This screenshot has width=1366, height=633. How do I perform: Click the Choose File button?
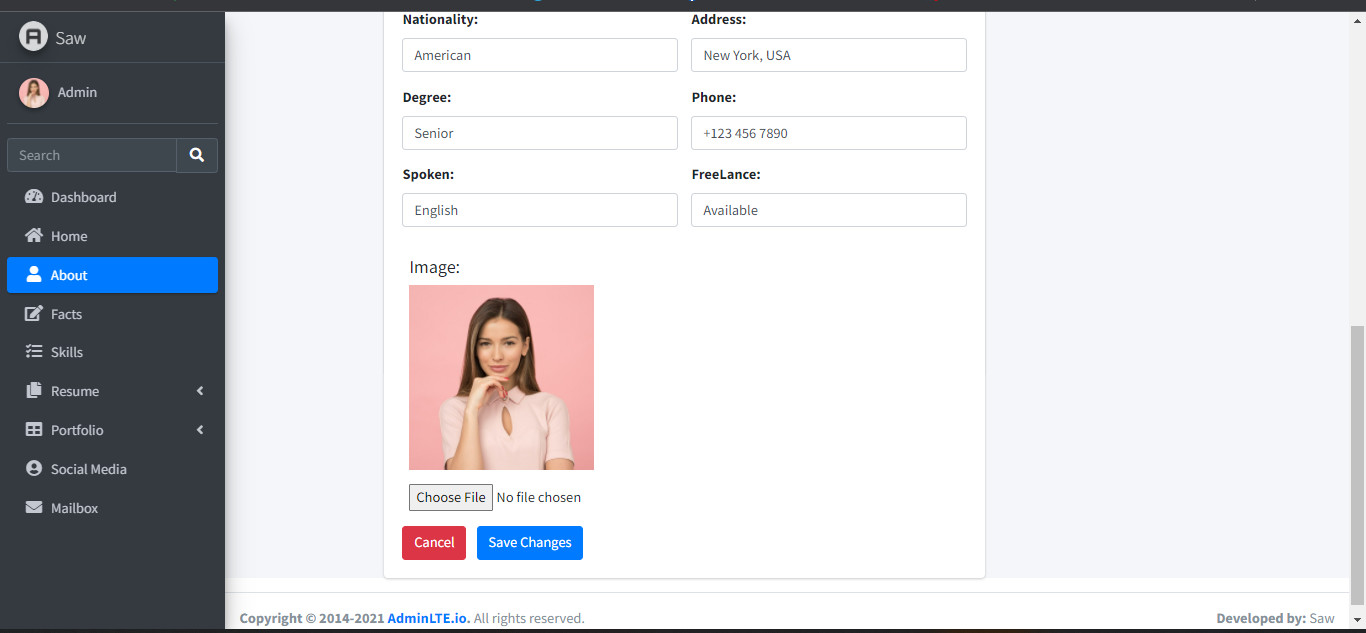[451, 497]
